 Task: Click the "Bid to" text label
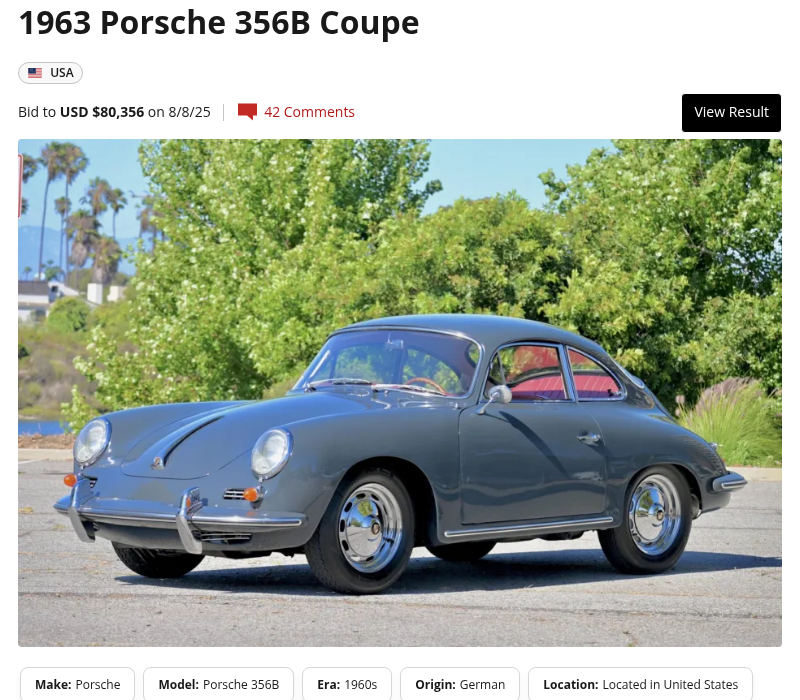[37, 112]
